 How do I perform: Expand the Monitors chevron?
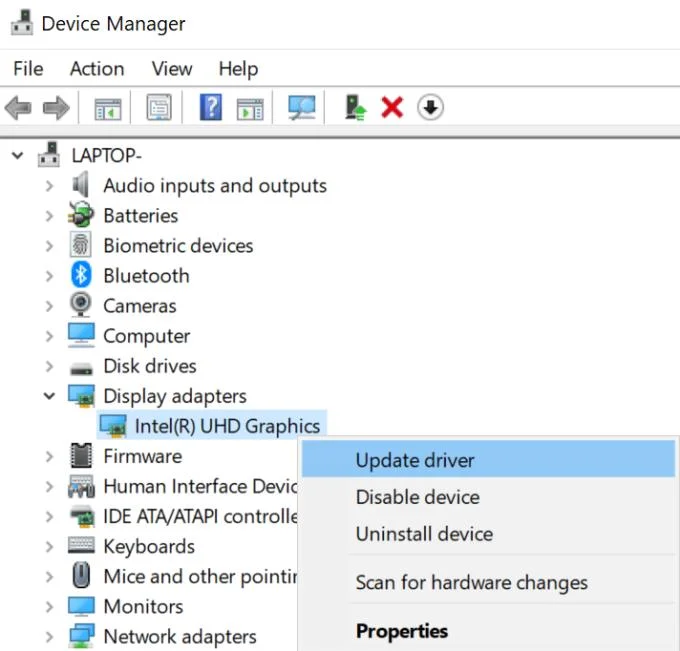[x=49, y=607]
